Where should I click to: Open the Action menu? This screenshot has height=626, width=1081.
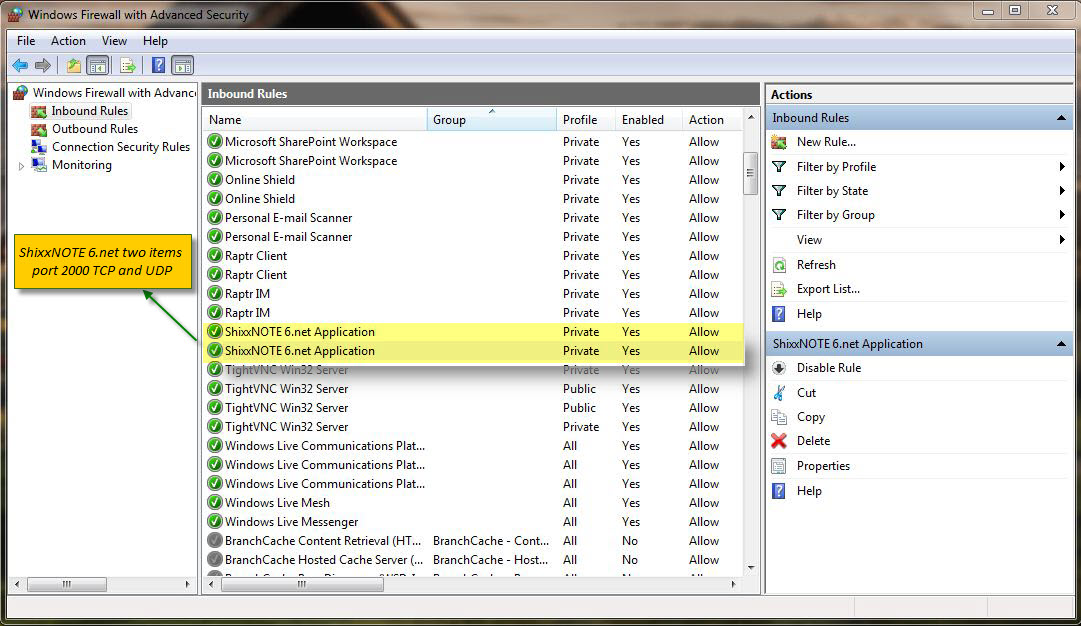pyautogui.click(x=68, y=41)
